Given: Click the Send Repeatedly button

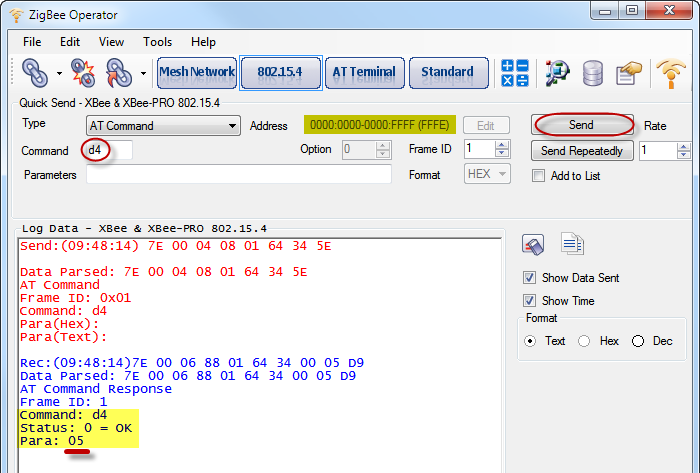Looking at the screenshot, I should (582, 151).
